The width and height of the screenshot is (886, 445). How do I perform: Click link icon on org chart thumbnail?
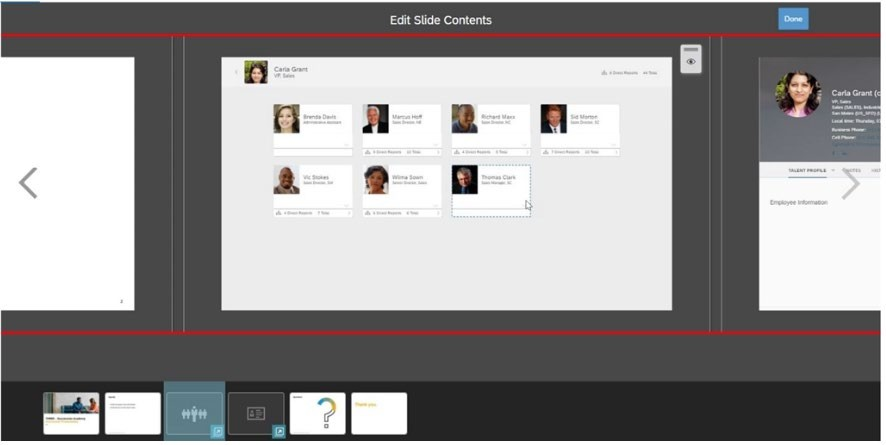point(217,431)
